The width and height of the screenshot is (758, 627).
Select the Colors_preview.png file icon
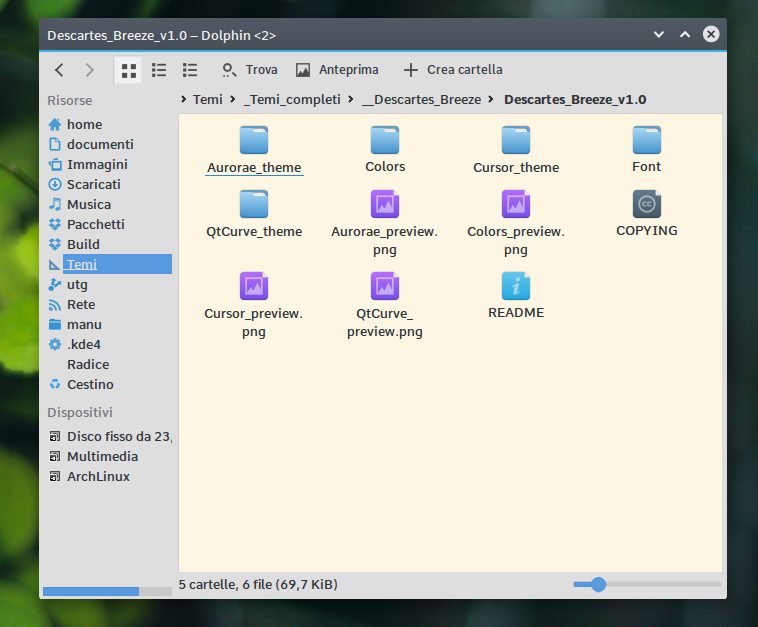tap(516, 204)
